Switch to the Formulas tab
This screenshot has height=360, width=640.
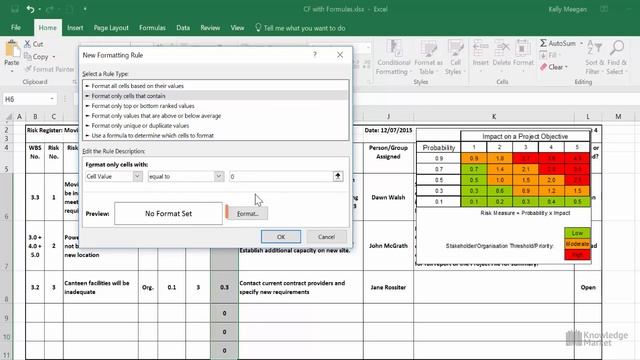coord(152,28)
